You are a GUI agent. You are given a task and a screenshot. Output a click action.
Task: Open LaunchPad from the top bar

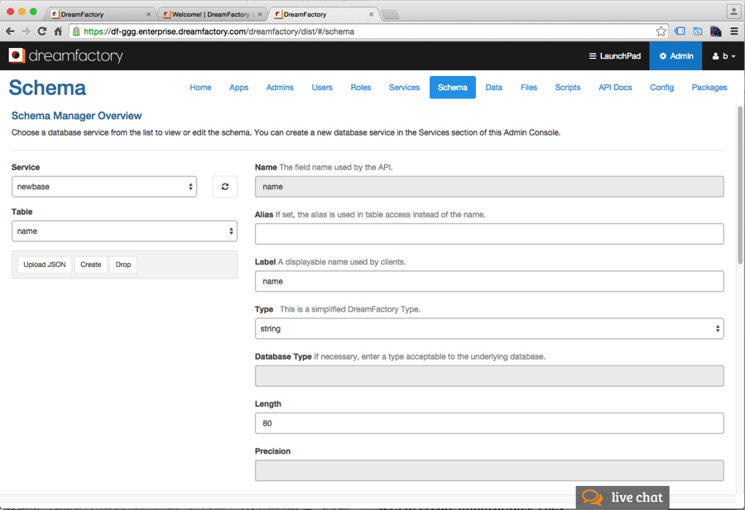pyautogui.click(x=615, y=56)
